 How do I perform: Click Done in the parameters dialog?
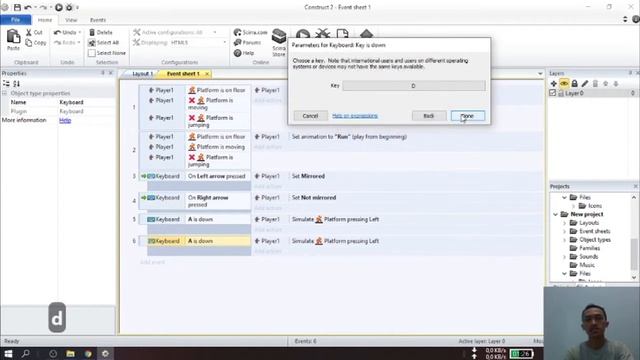point(468,116)
